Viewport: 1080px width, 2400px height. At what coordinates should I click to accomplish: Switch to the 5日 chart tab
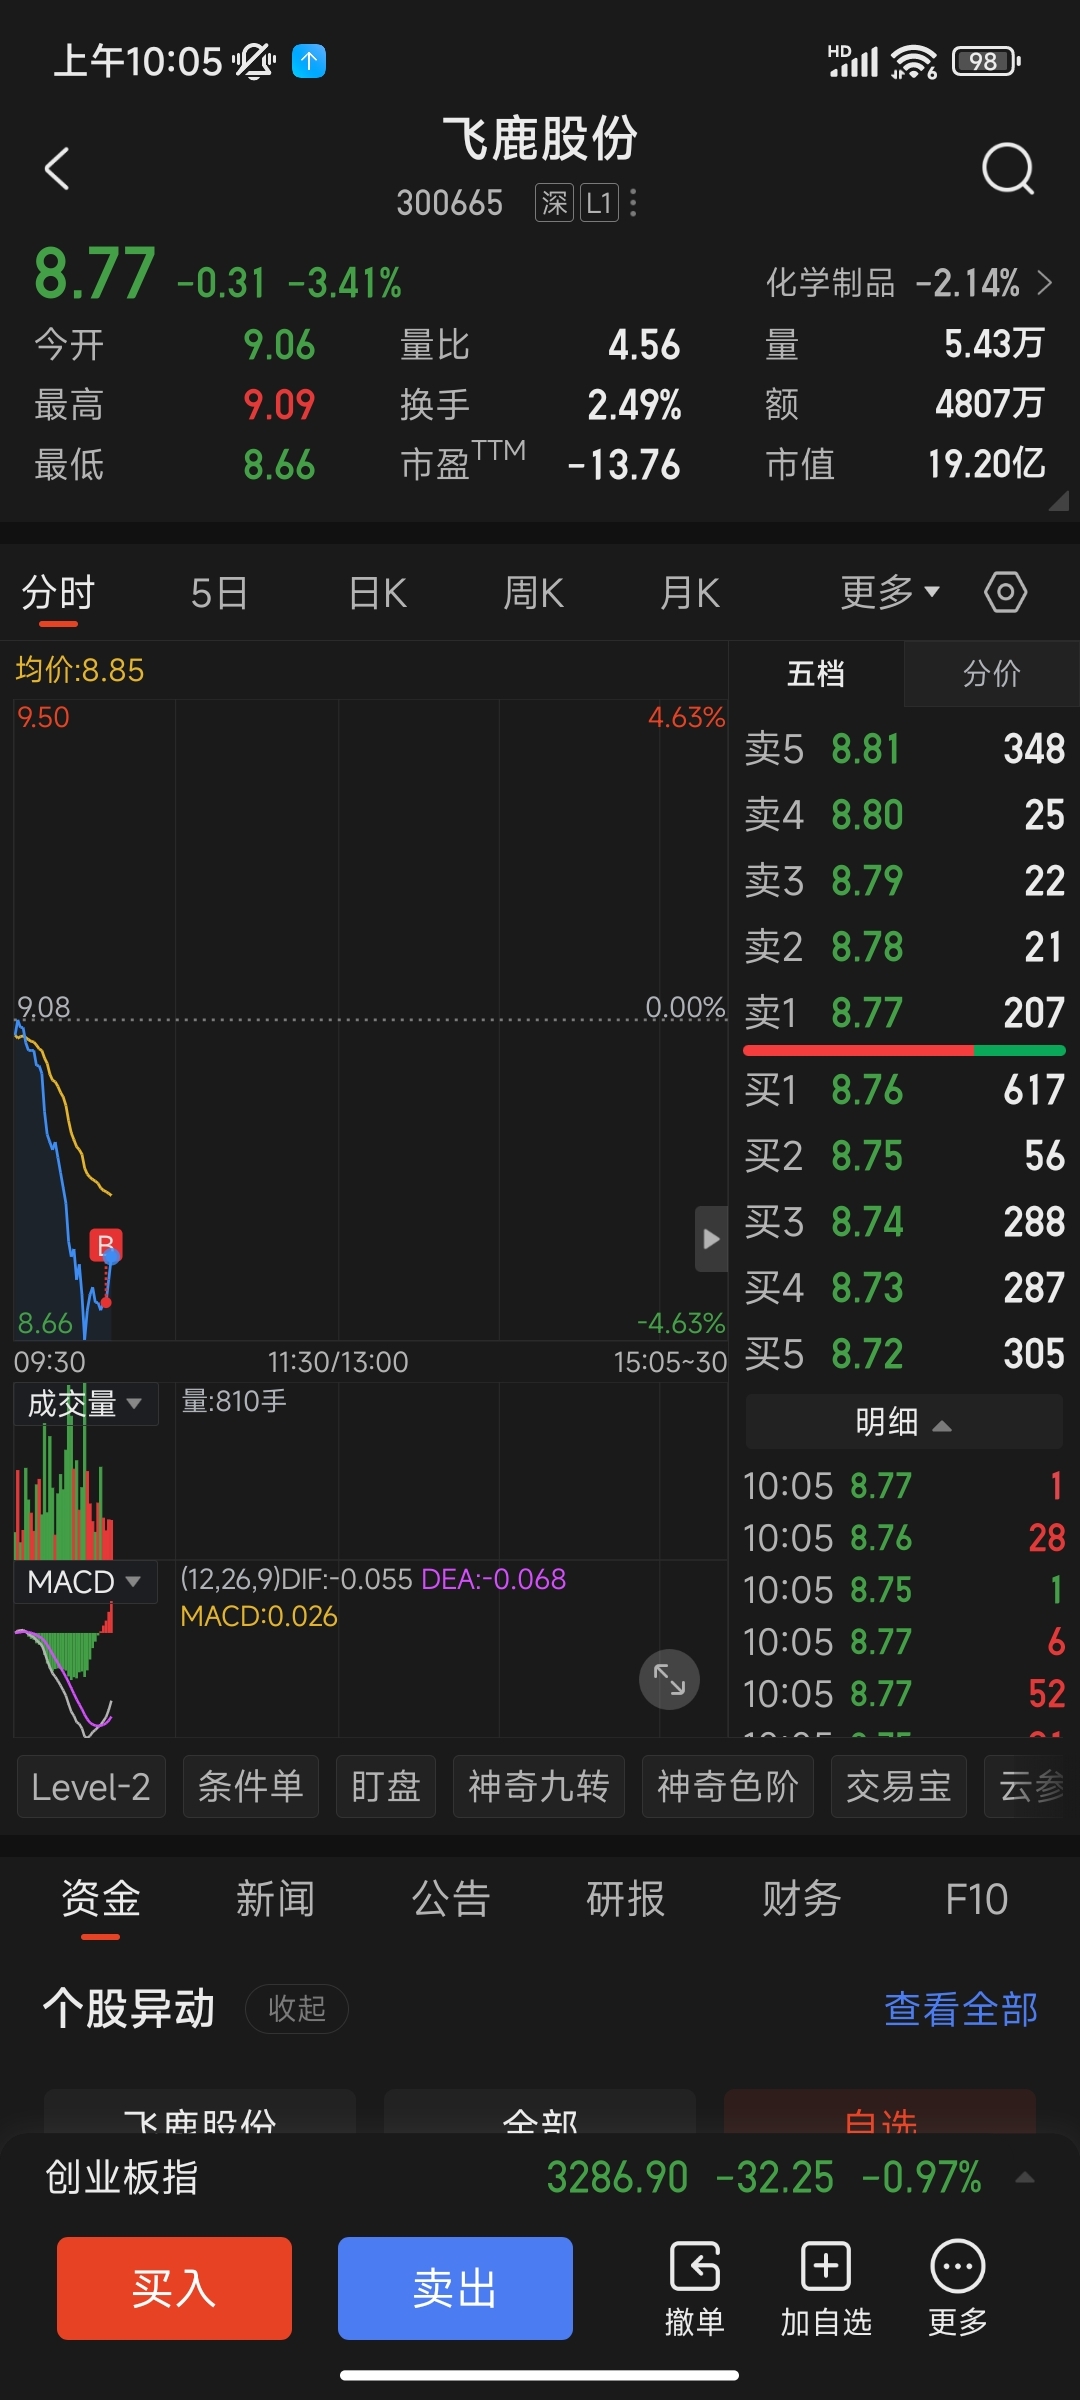[219, 593]
